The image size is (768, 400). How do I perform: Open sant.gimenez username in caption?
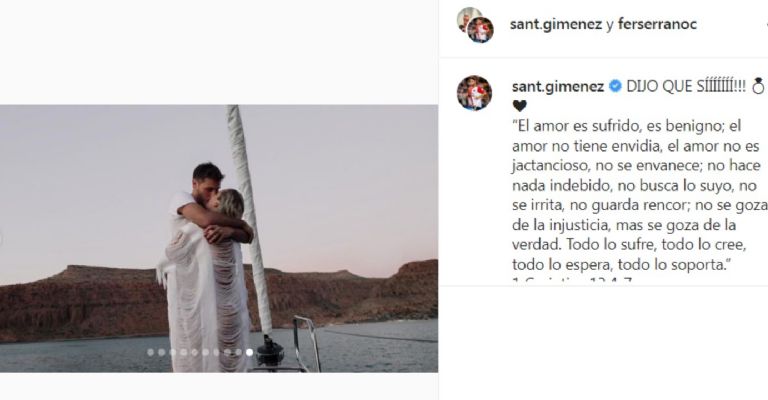tap(558, 87)
